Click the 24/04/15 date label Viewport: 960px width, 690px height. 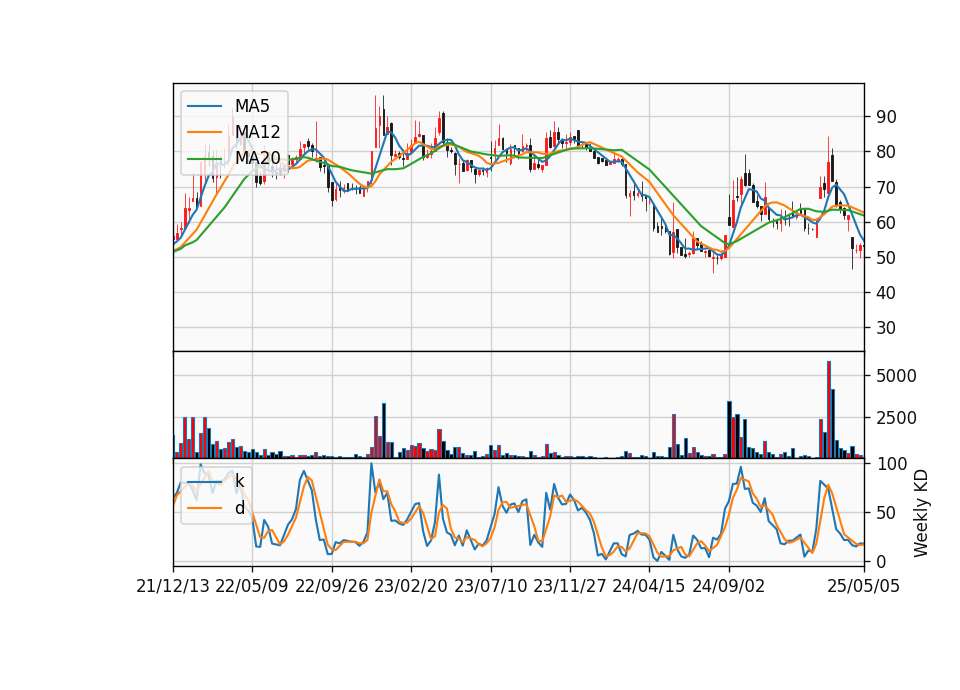(649, 586)
